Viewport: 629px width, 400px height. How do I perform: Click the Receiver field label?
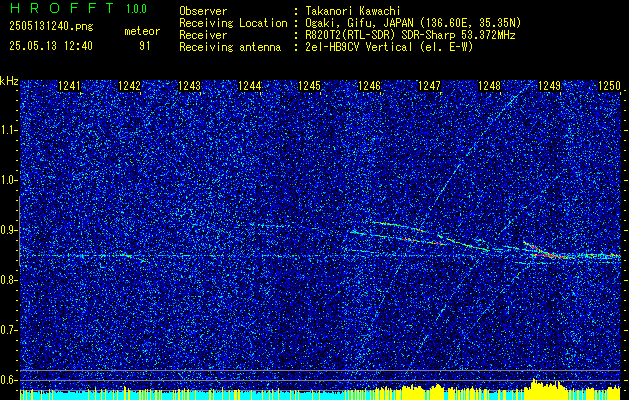[203, 35]
